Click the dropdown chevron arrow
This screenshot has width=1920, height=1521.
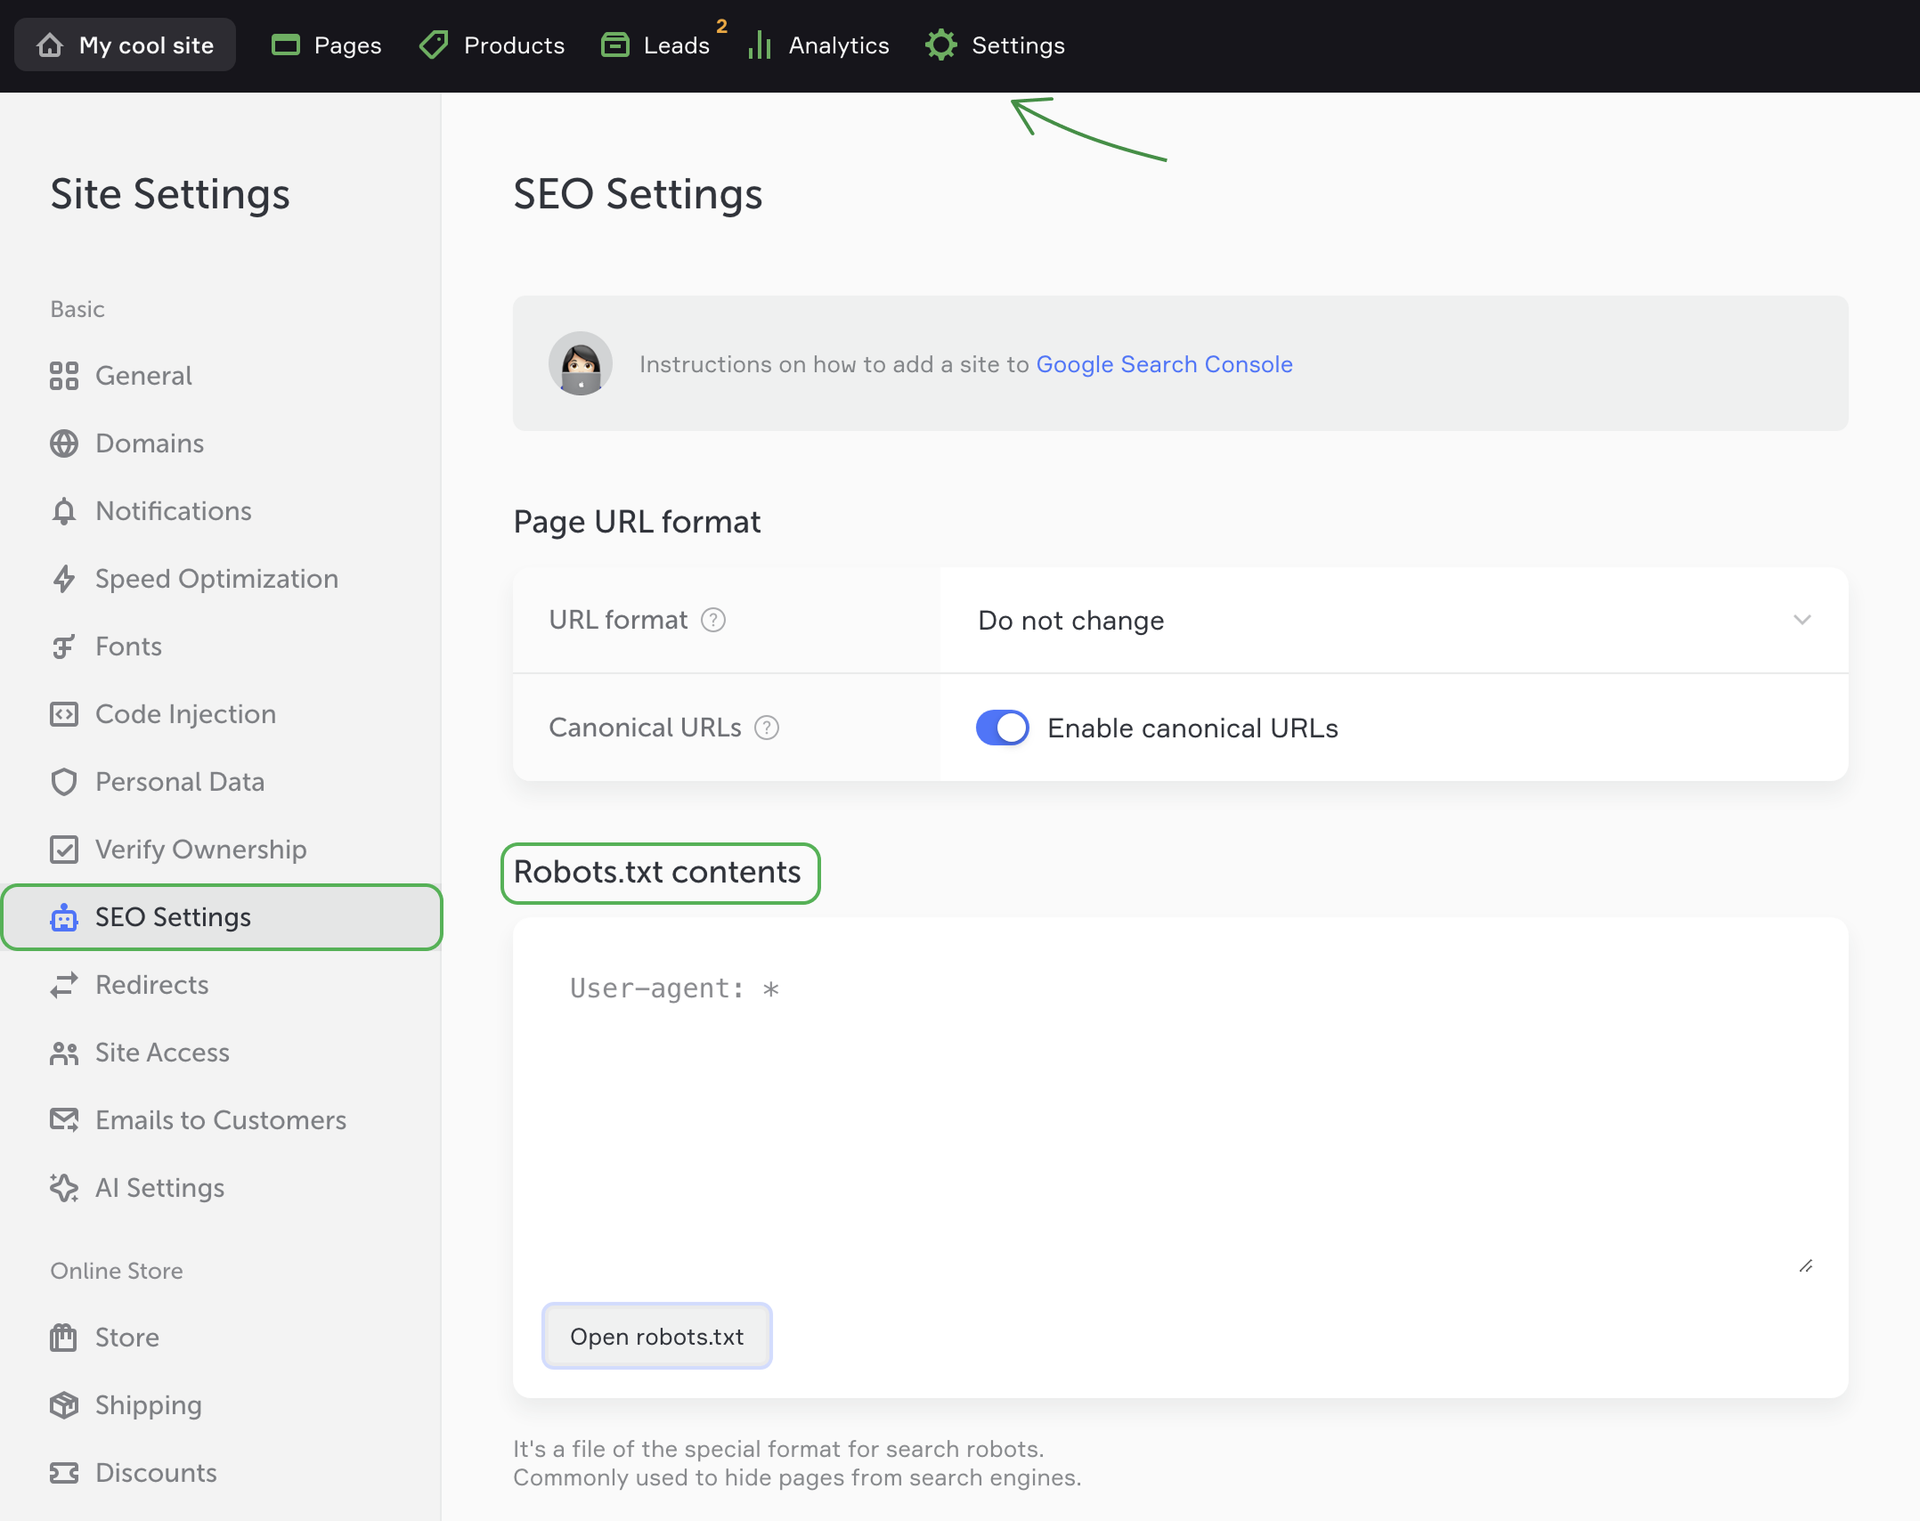(x=1802, y=620)
